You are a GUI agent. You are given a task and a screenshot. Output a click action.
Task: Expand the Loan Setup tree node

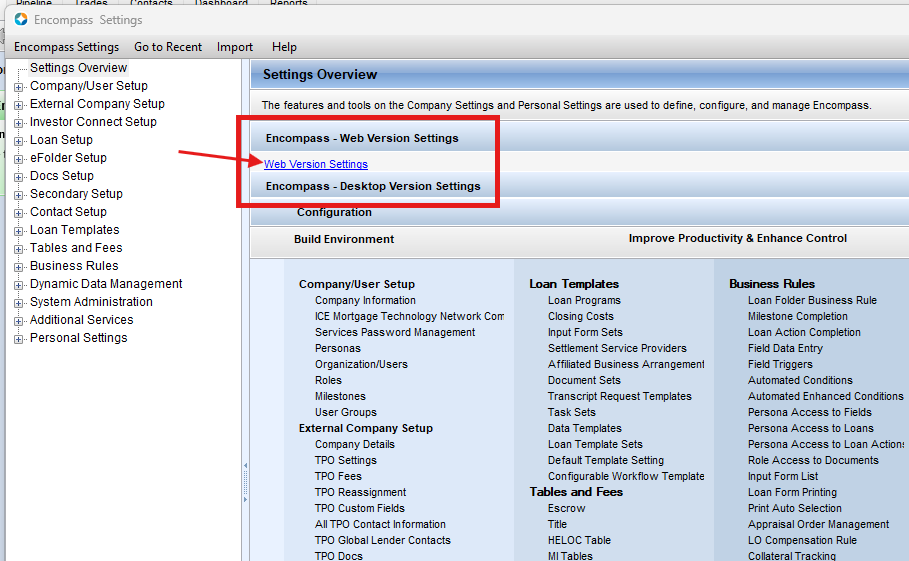19,141
